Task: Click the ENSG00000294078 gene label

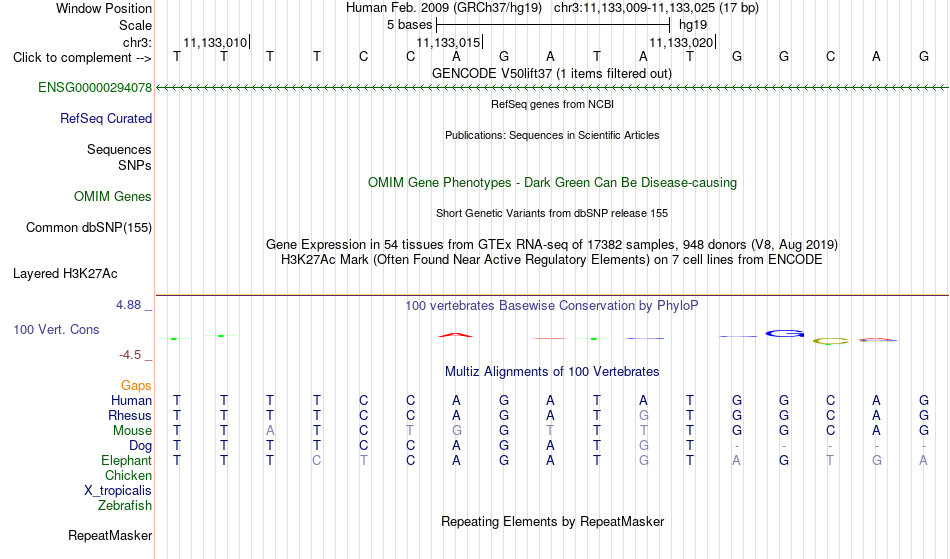Action: (x=95, y=88)
